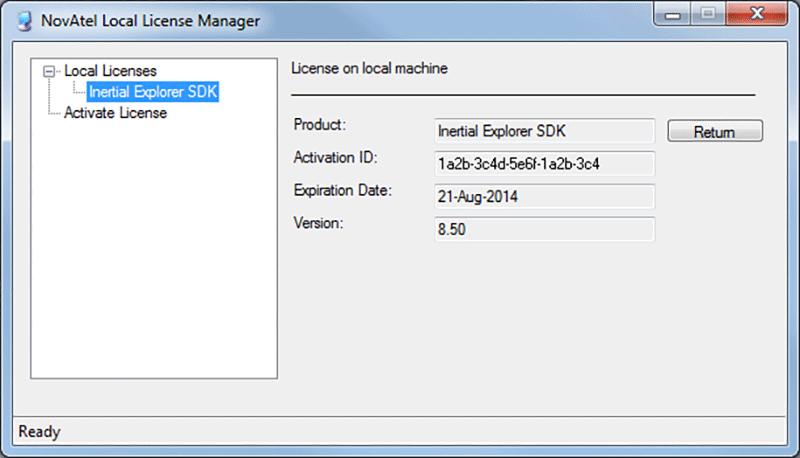Click into the Product field
Image resolution: width=800 pixels, height=458 pixels.
tap(544, 131)
